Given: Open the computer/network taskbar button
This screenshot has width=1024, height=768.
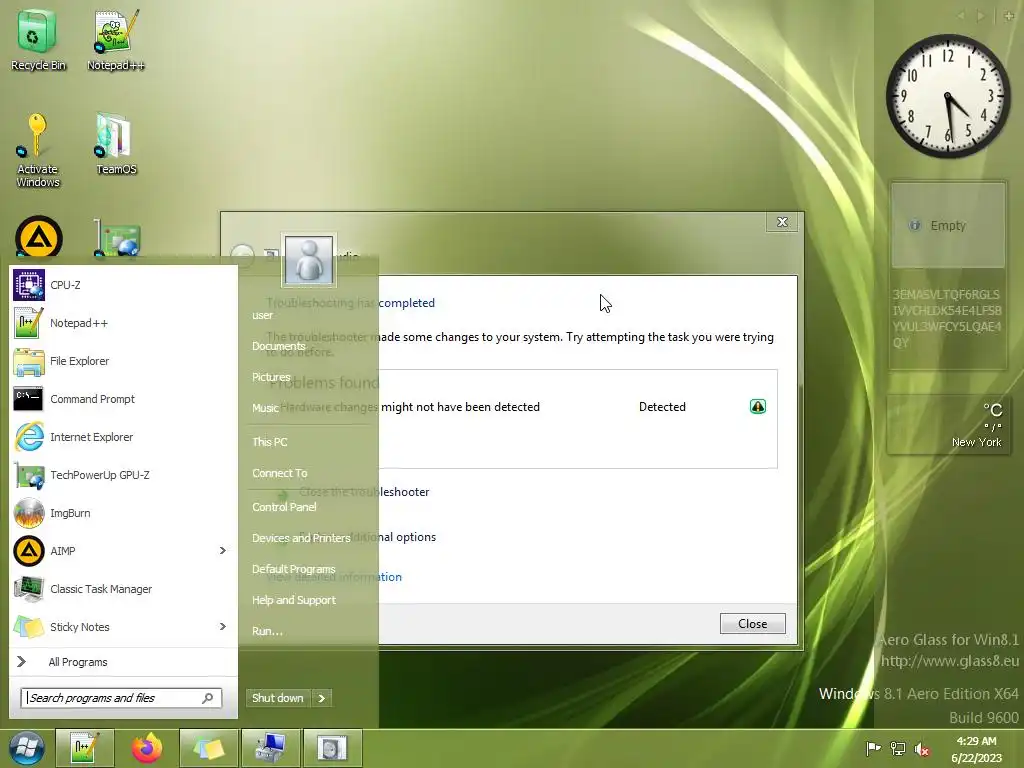Looking at the screenshot, I should tap(270, 748).
